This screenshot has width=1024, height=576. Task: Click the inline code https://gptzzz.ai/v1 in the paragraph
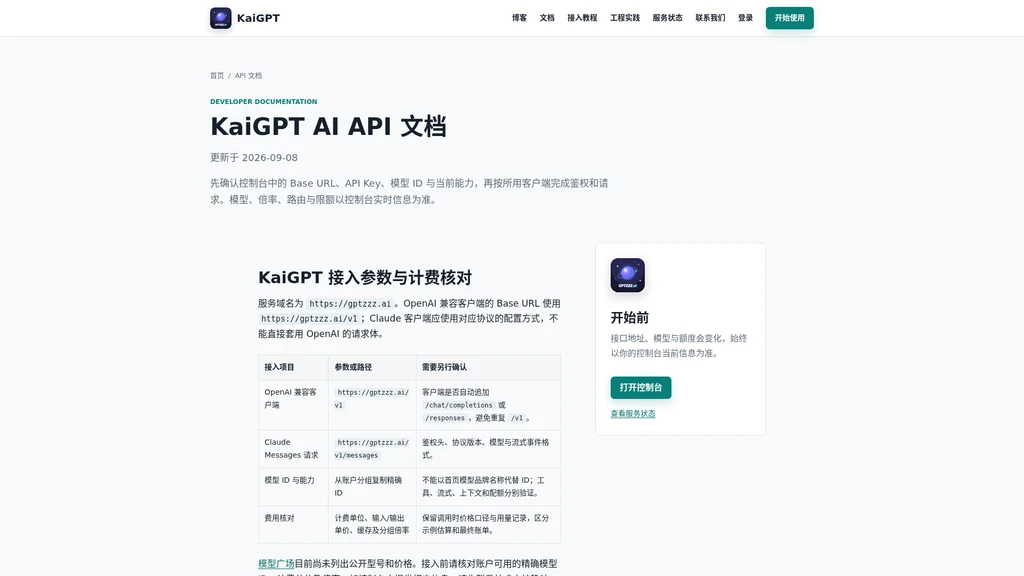(x=309, y=319)
